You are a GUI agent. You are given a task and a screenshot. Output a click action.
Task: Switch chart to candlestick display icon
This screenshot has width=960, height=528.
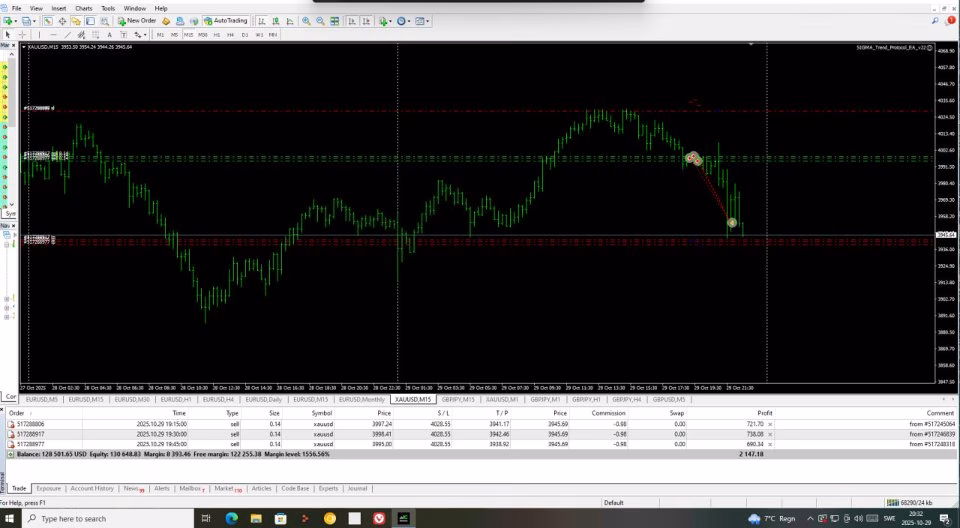276,21
